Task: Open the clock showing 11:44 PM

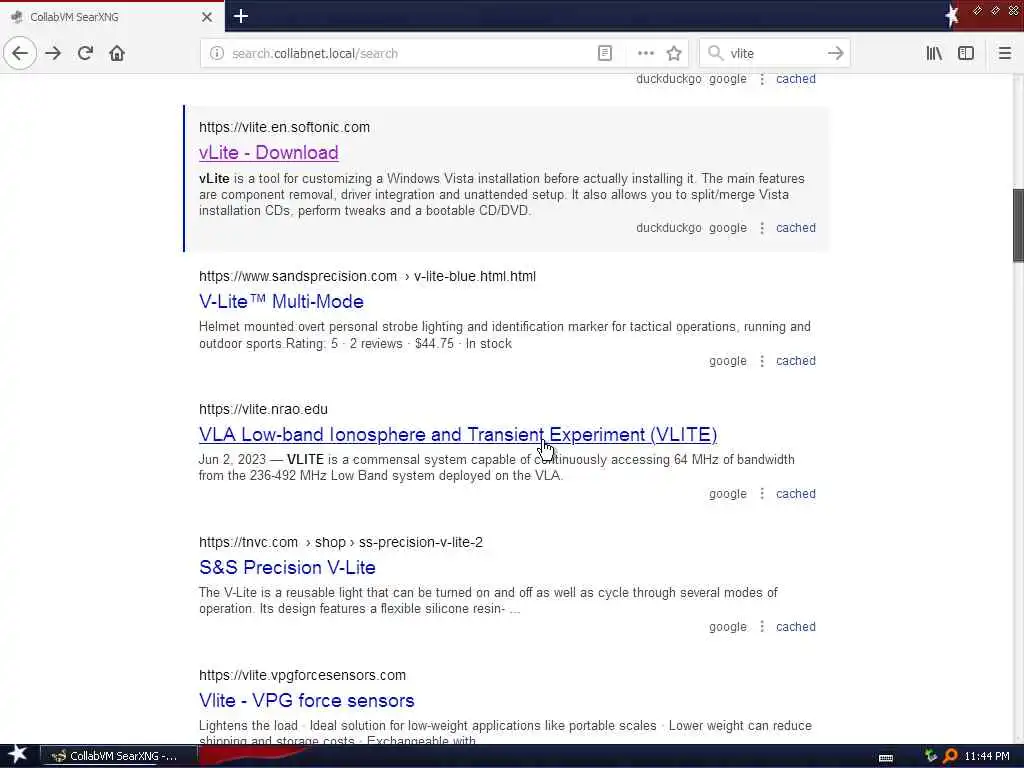Action: pos(987,756)
